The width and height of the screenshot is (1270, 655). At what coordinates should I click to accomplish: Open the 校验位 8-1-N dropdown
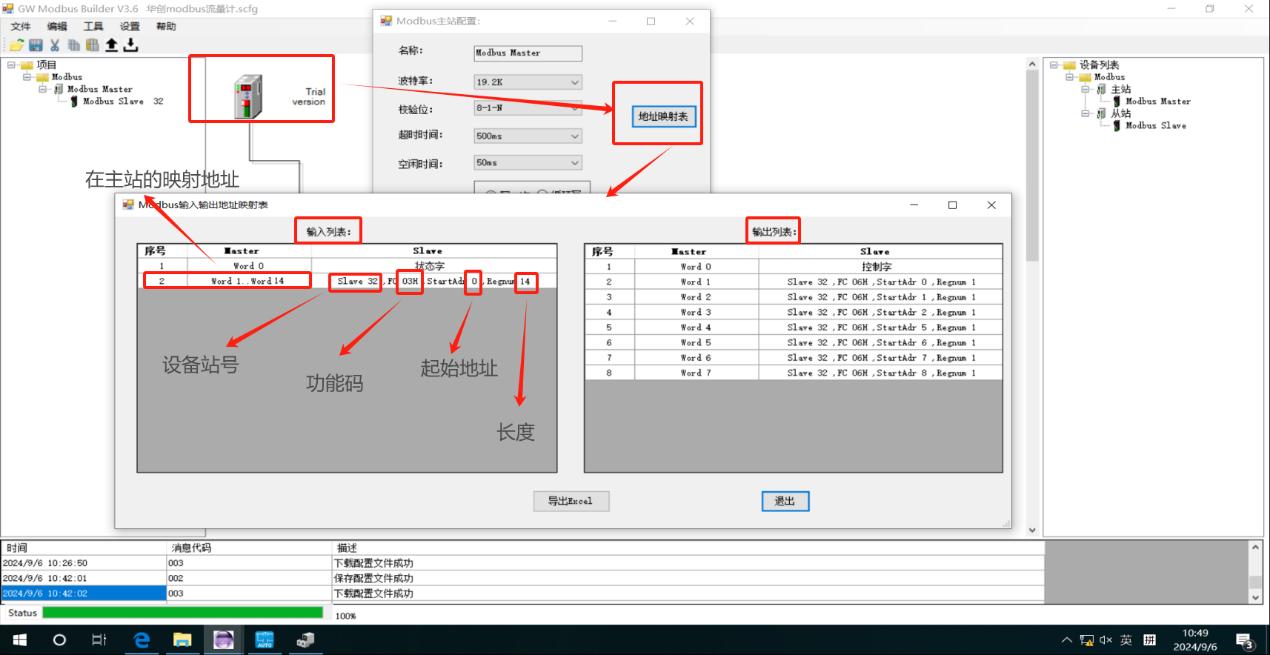pos(527,109)
